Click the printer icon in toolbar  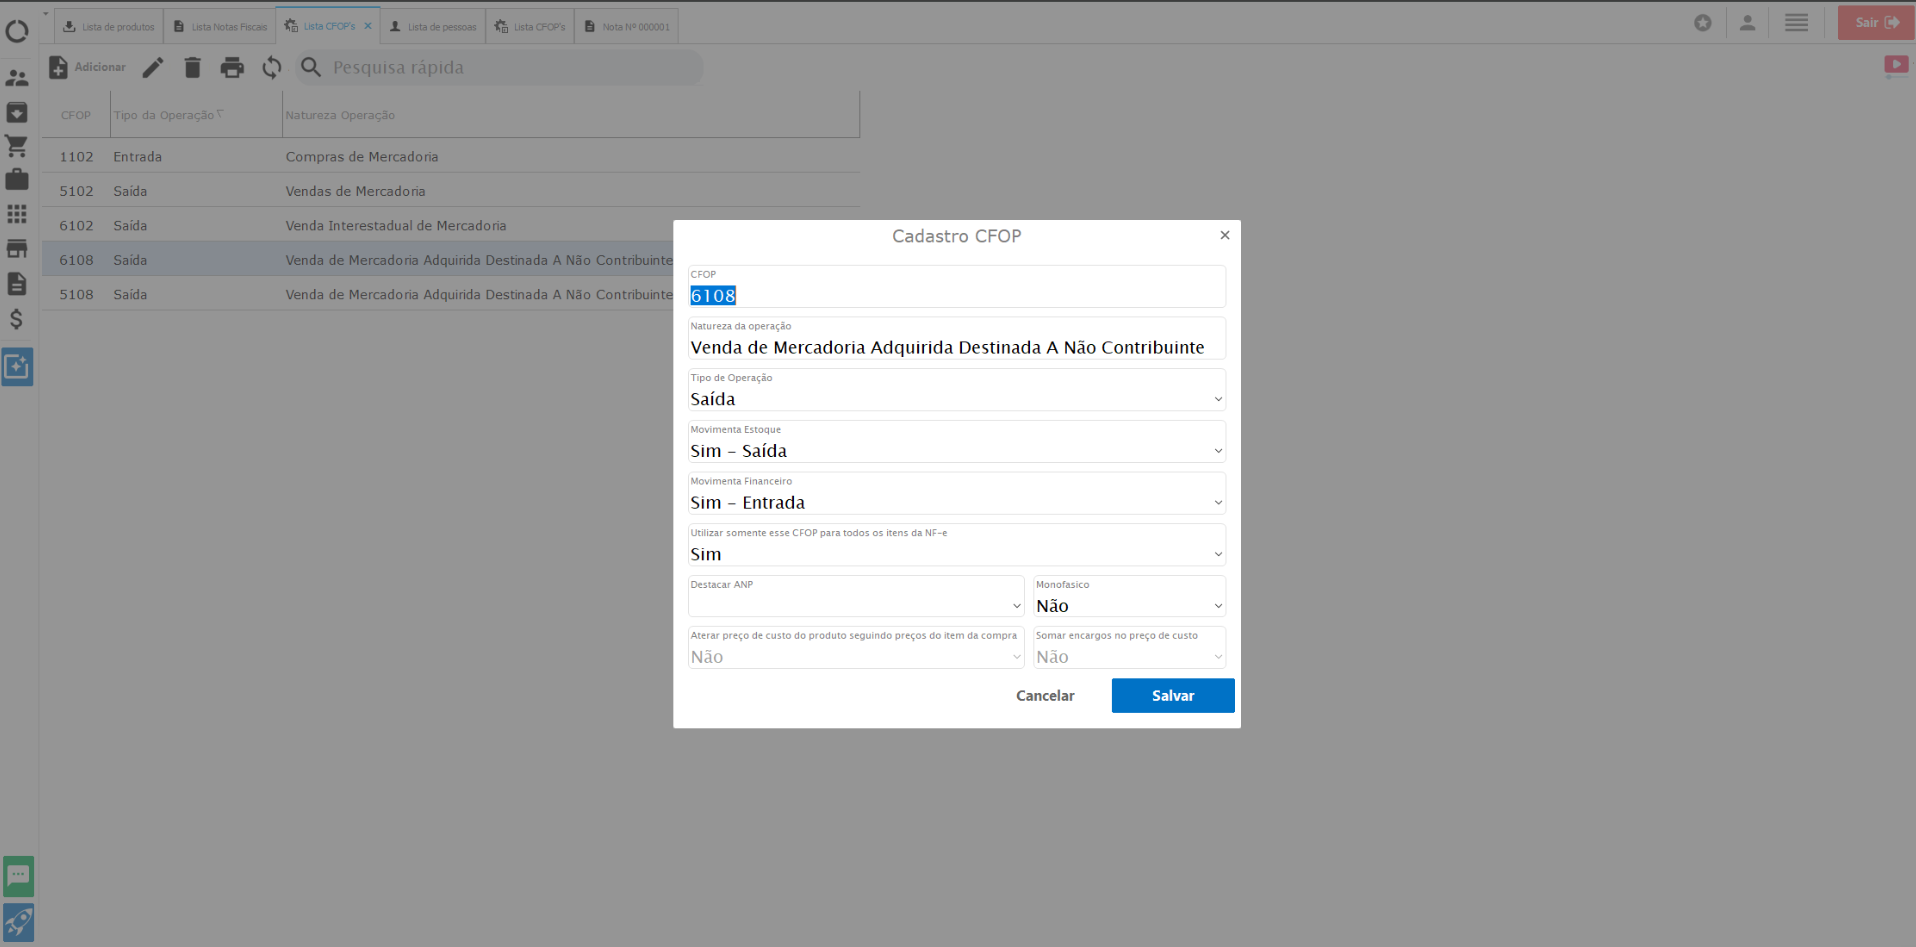tap(232, 67)
